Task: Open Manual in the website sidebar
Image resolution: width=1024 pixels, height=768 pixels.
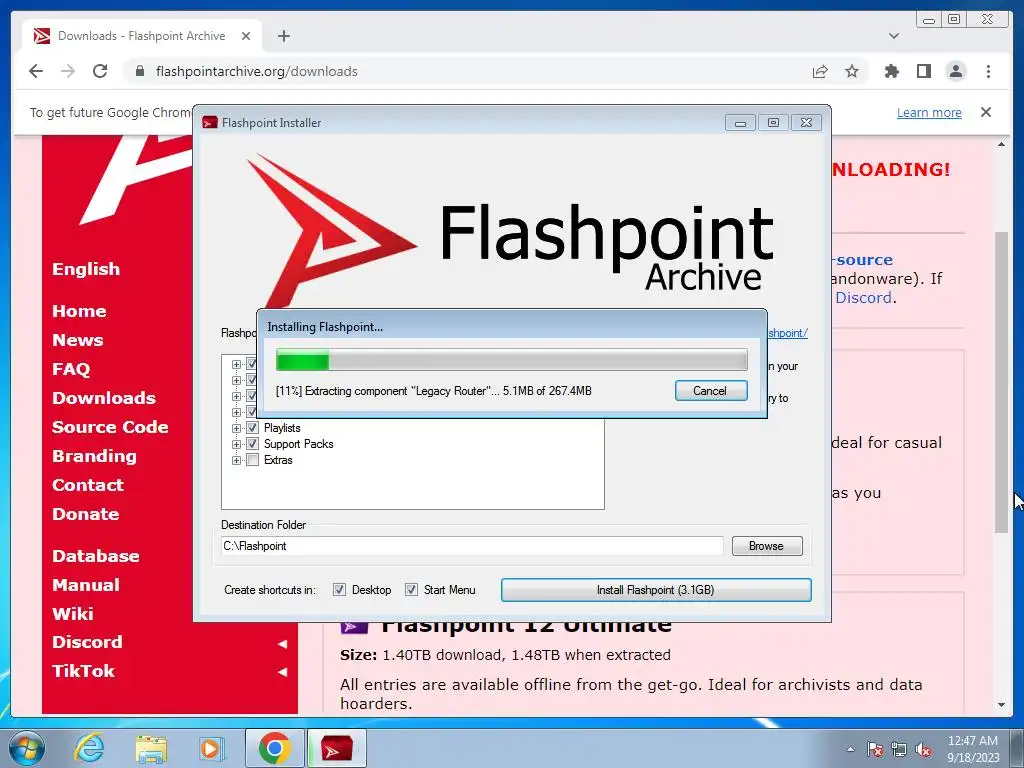Action: point(86,584)
